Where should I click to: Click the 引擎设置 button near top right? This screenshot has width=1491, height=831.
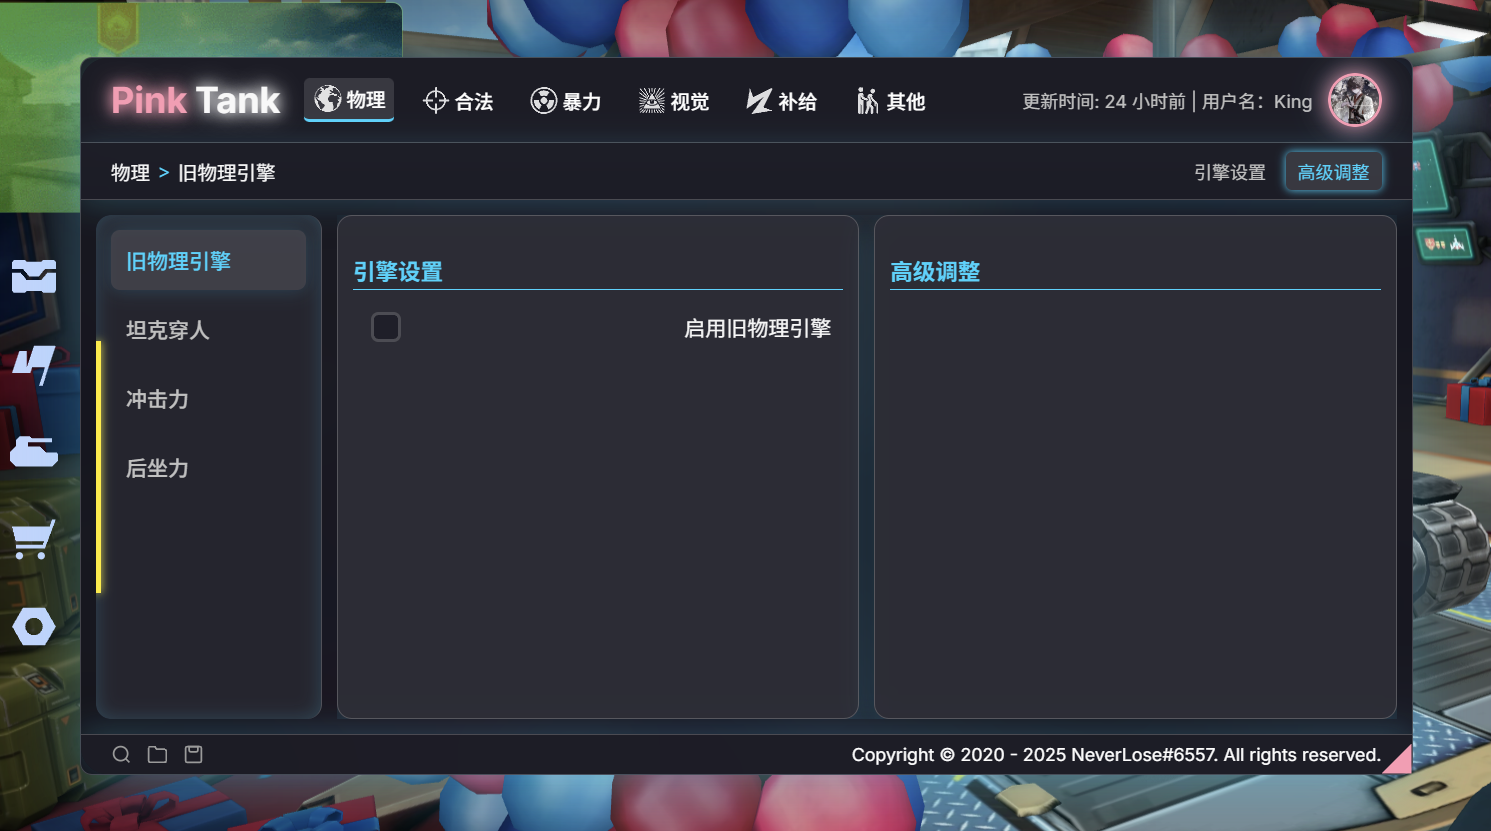click(1229, 171)
